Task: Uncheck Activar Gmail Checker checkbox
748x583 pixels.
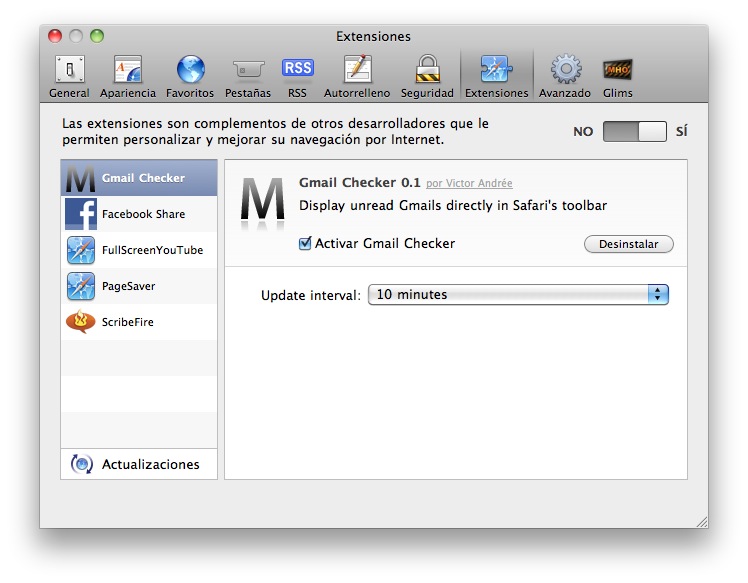Action: tap(305, 243)
